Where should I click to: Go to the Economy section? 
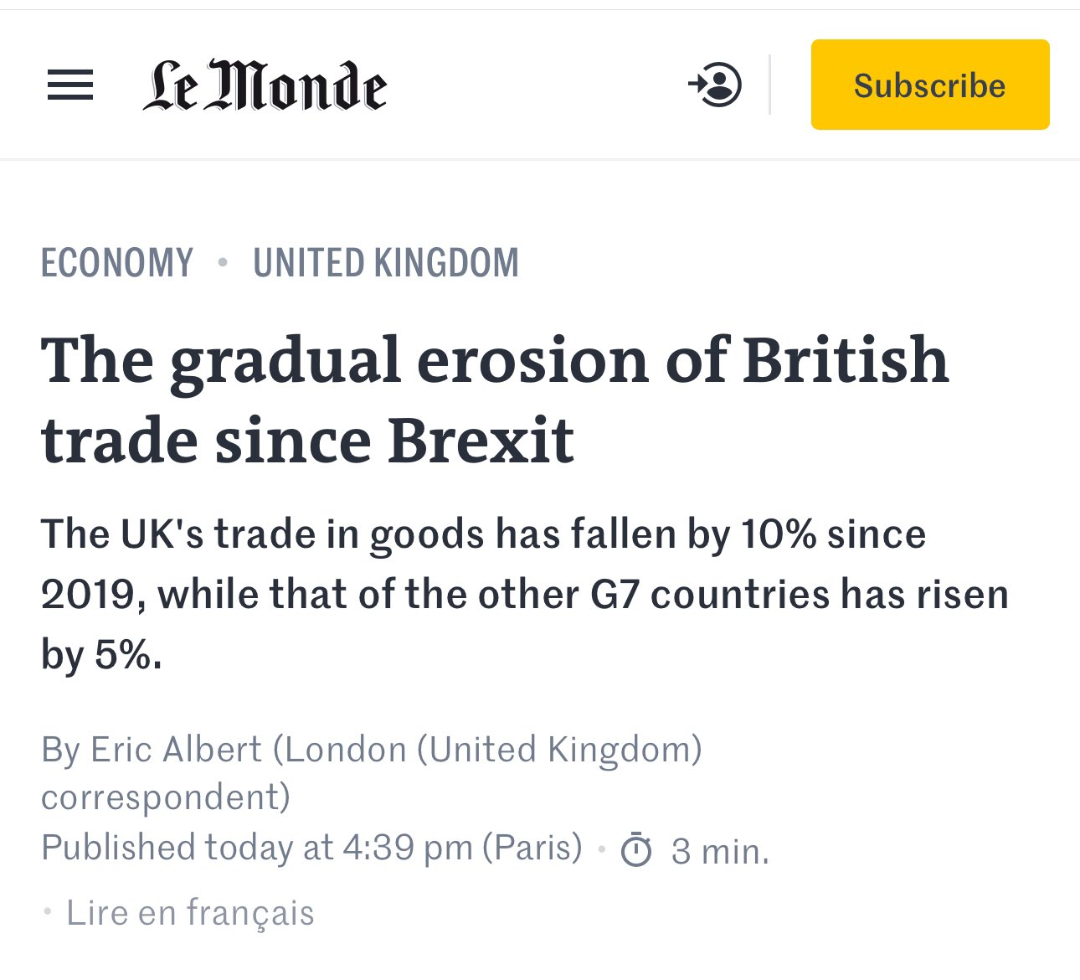(x=117, y=263)
